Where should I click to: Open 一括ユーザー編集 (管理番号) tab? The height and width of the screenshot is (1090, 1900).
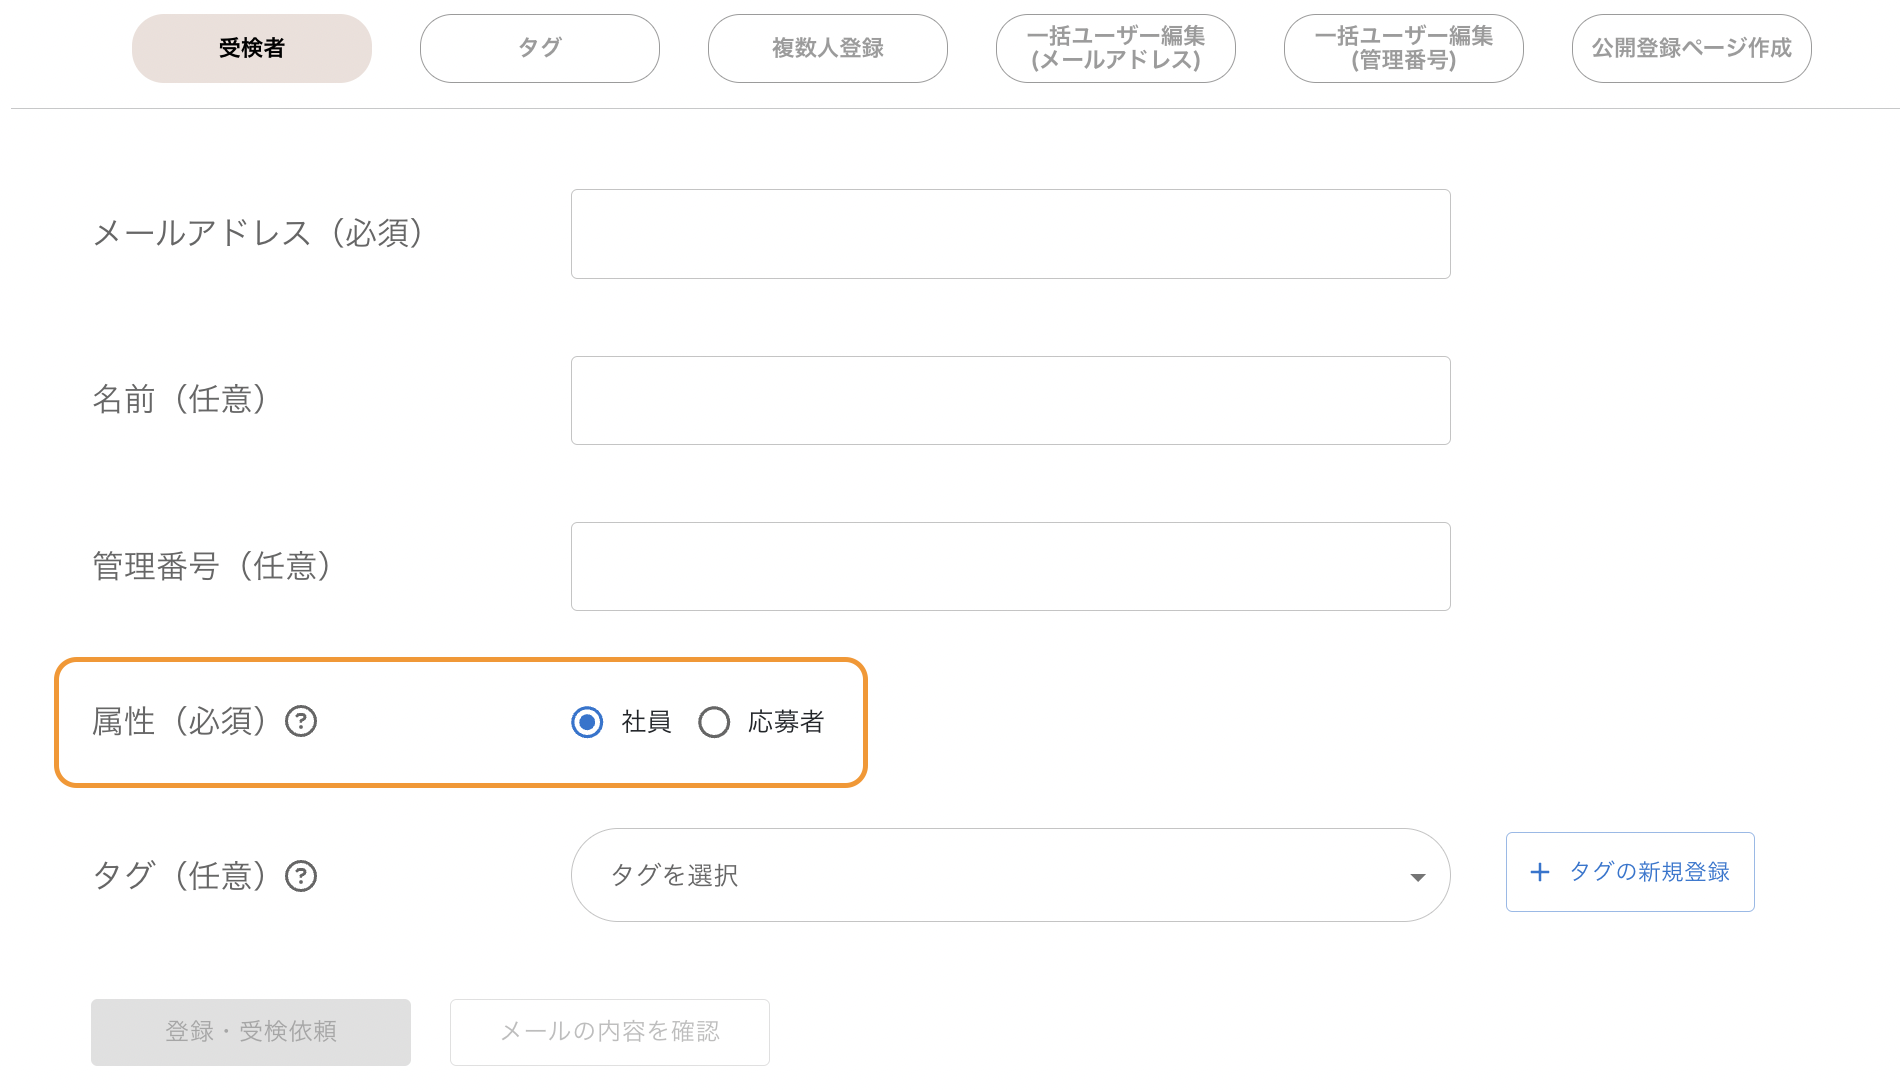1404,48
